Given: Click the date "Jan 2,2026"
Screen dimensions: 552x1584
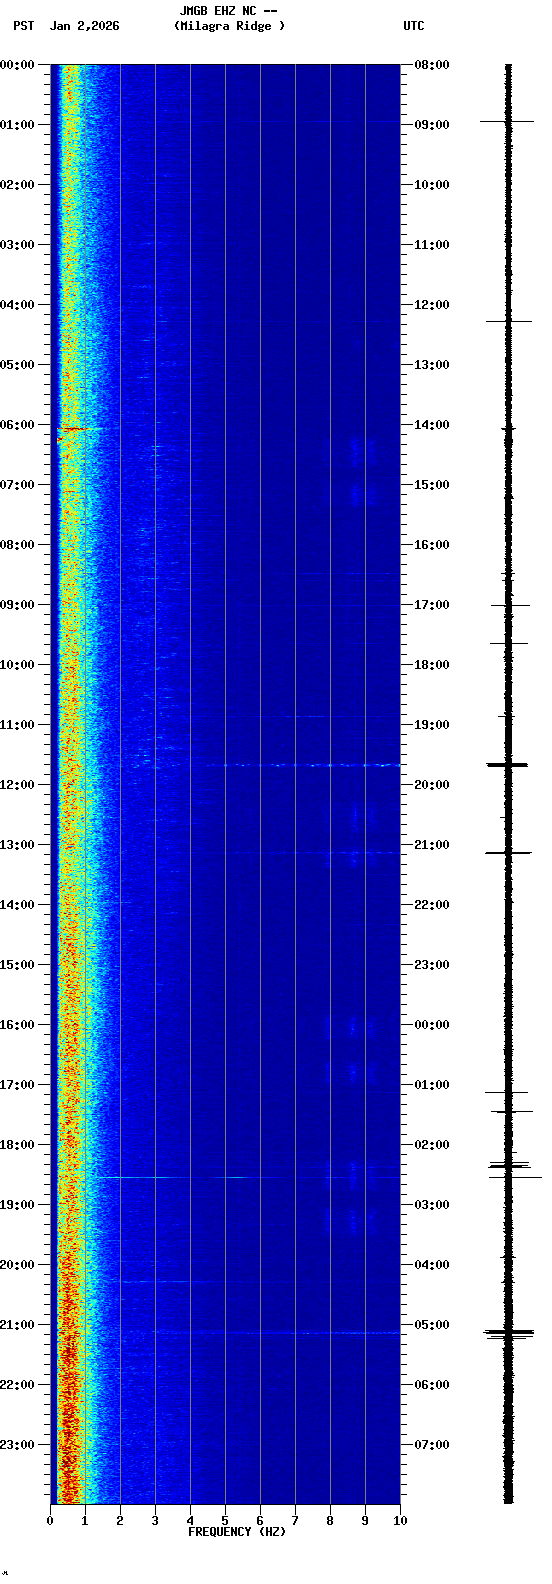Looking at the screenshot, I should point(85,26).
